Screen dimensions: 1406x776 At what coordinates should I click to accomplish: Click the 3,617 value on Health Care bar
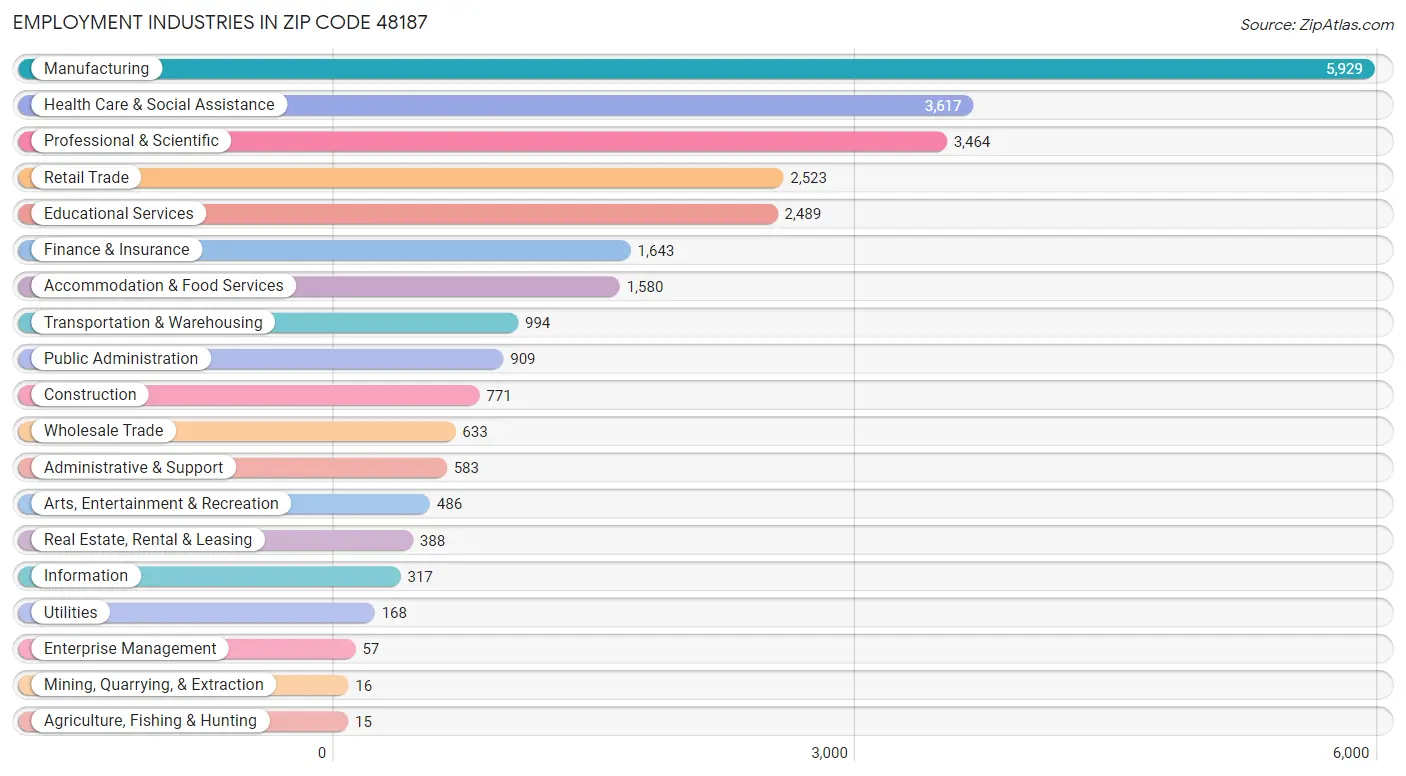[x=942, y=105]
